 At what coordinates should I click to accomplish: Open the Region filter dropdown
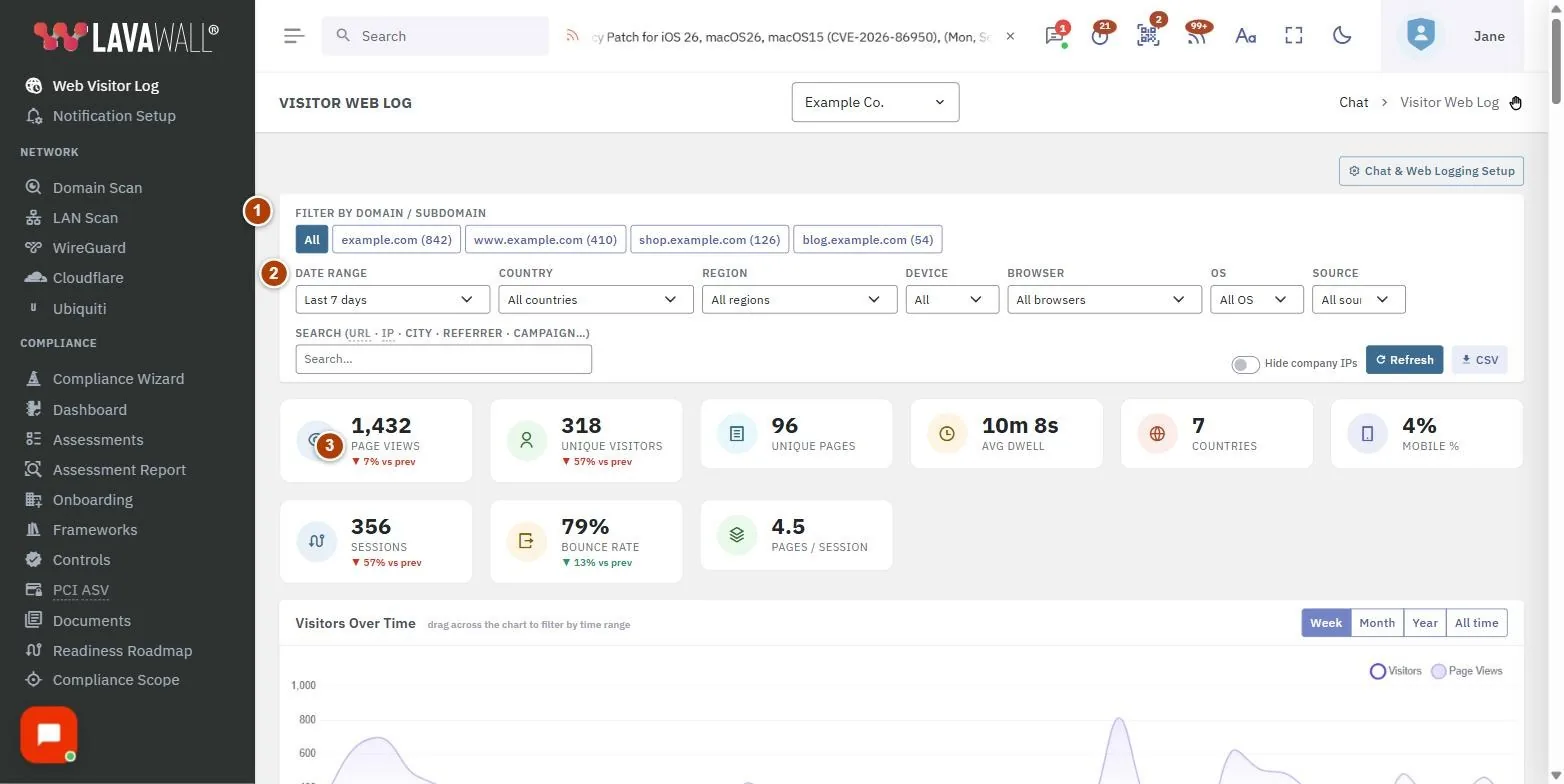799,299
